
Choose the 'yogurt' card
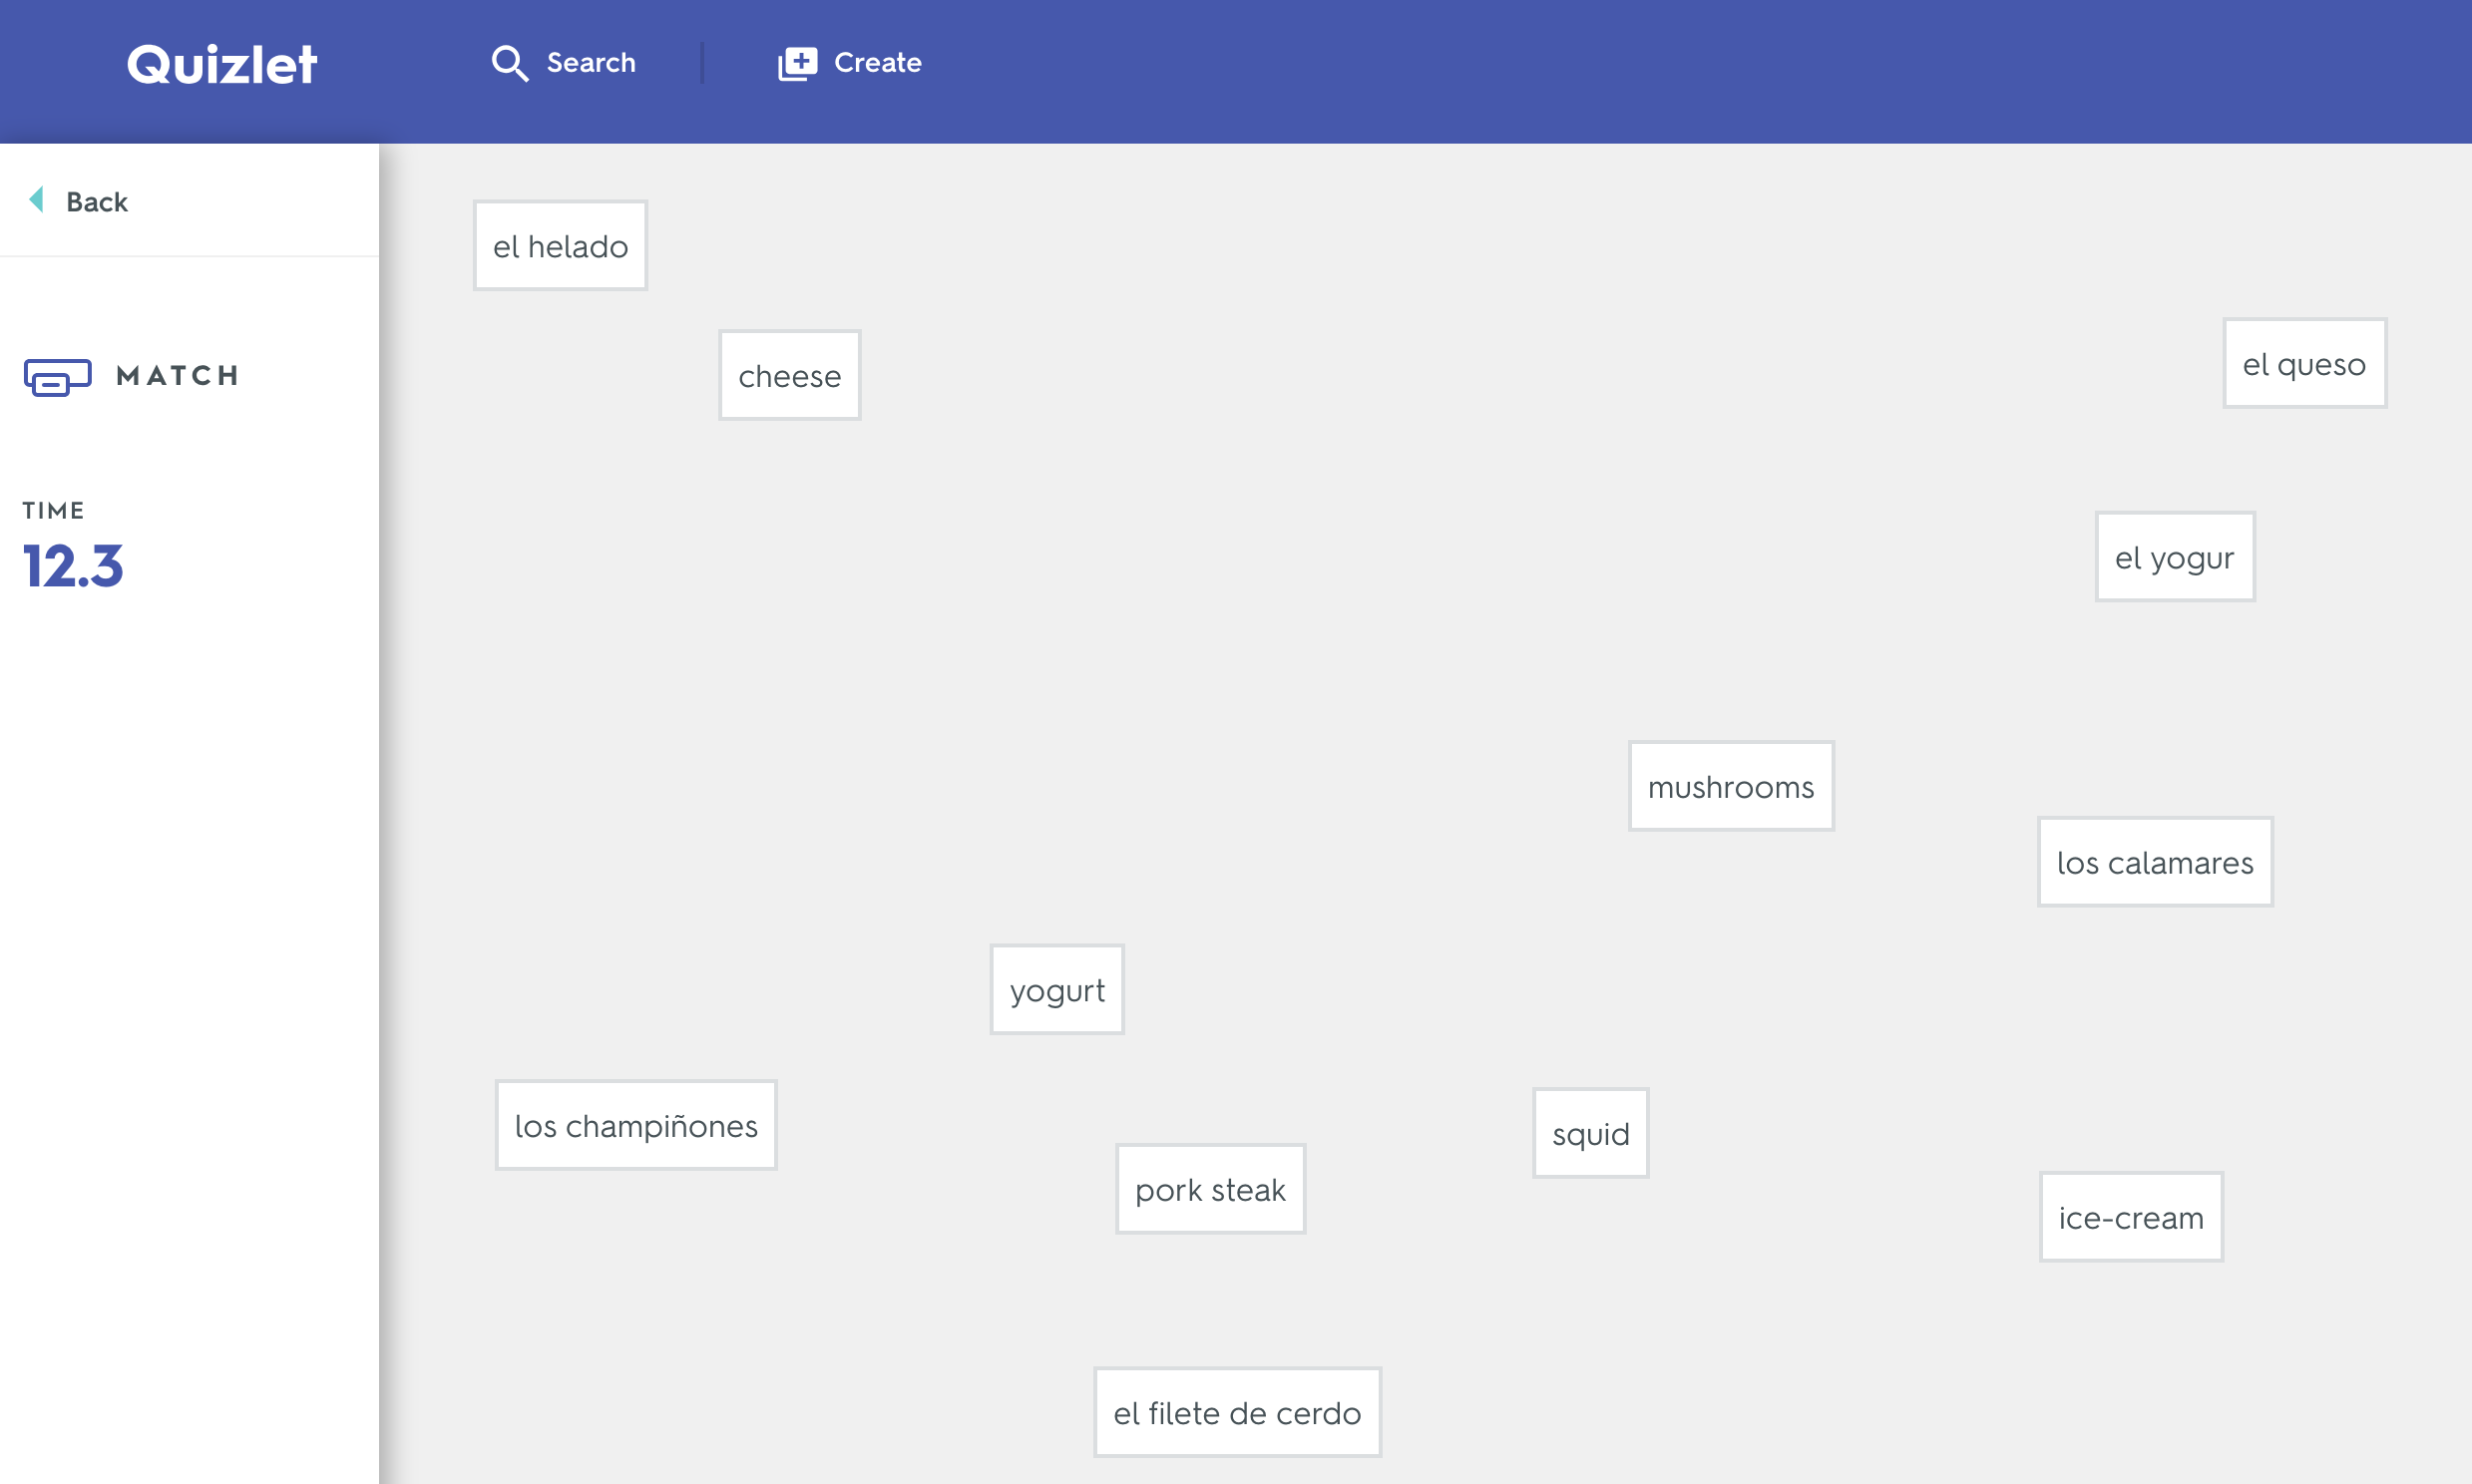coord(1057,990)
